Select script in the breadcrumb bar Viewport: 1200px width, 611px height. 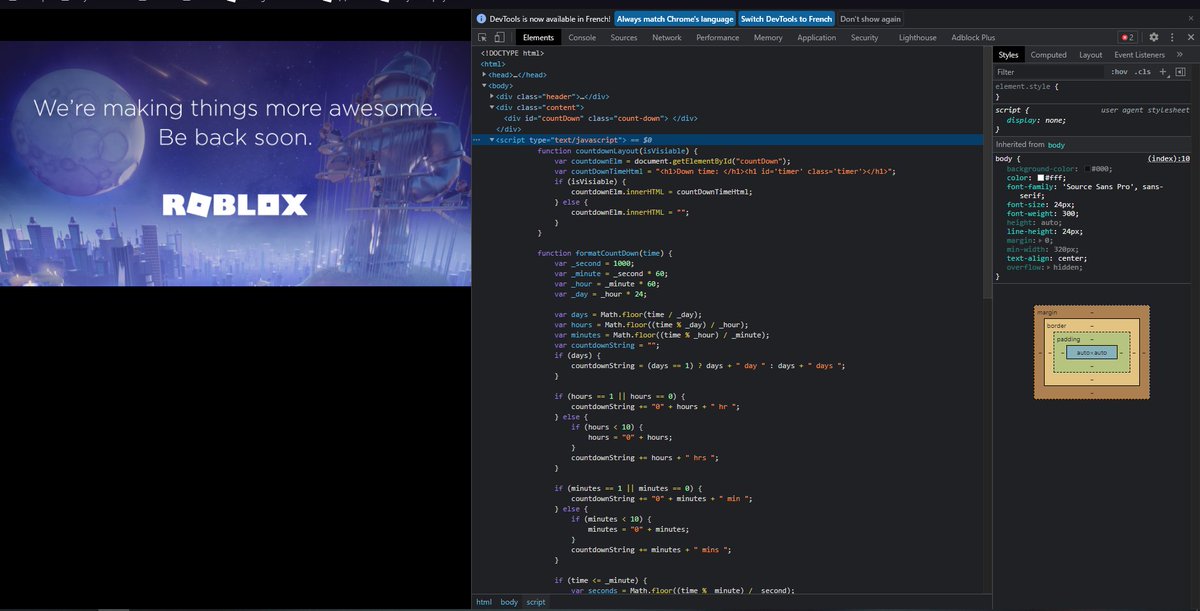tap(536, 602)
